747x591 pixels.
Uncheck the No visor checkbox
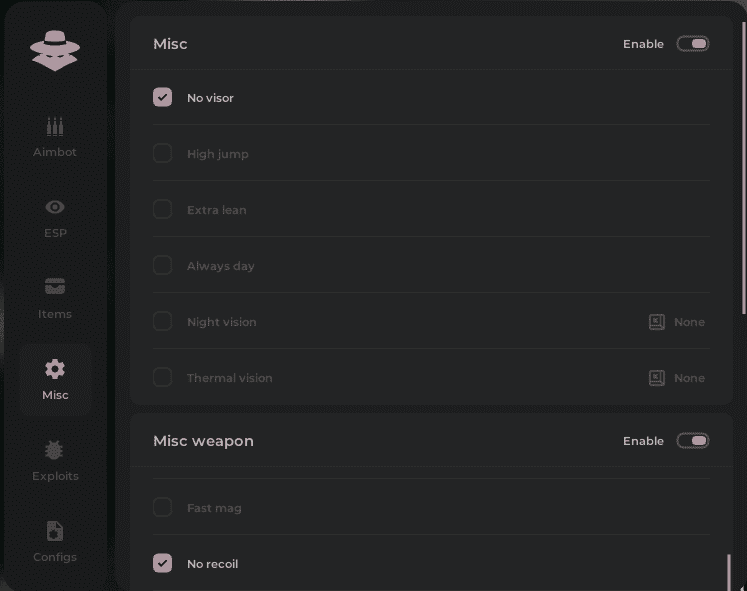(x=163, y=98)
